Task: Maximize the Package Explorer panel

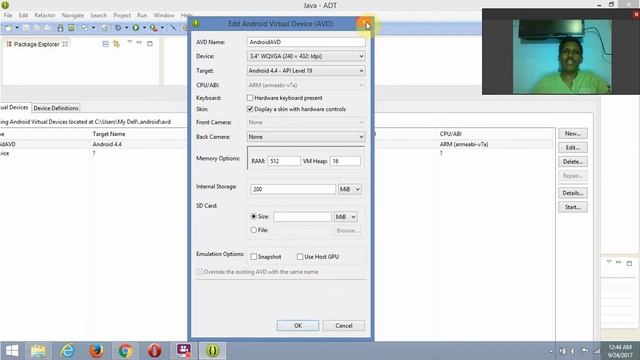Action: coord(150,43)
